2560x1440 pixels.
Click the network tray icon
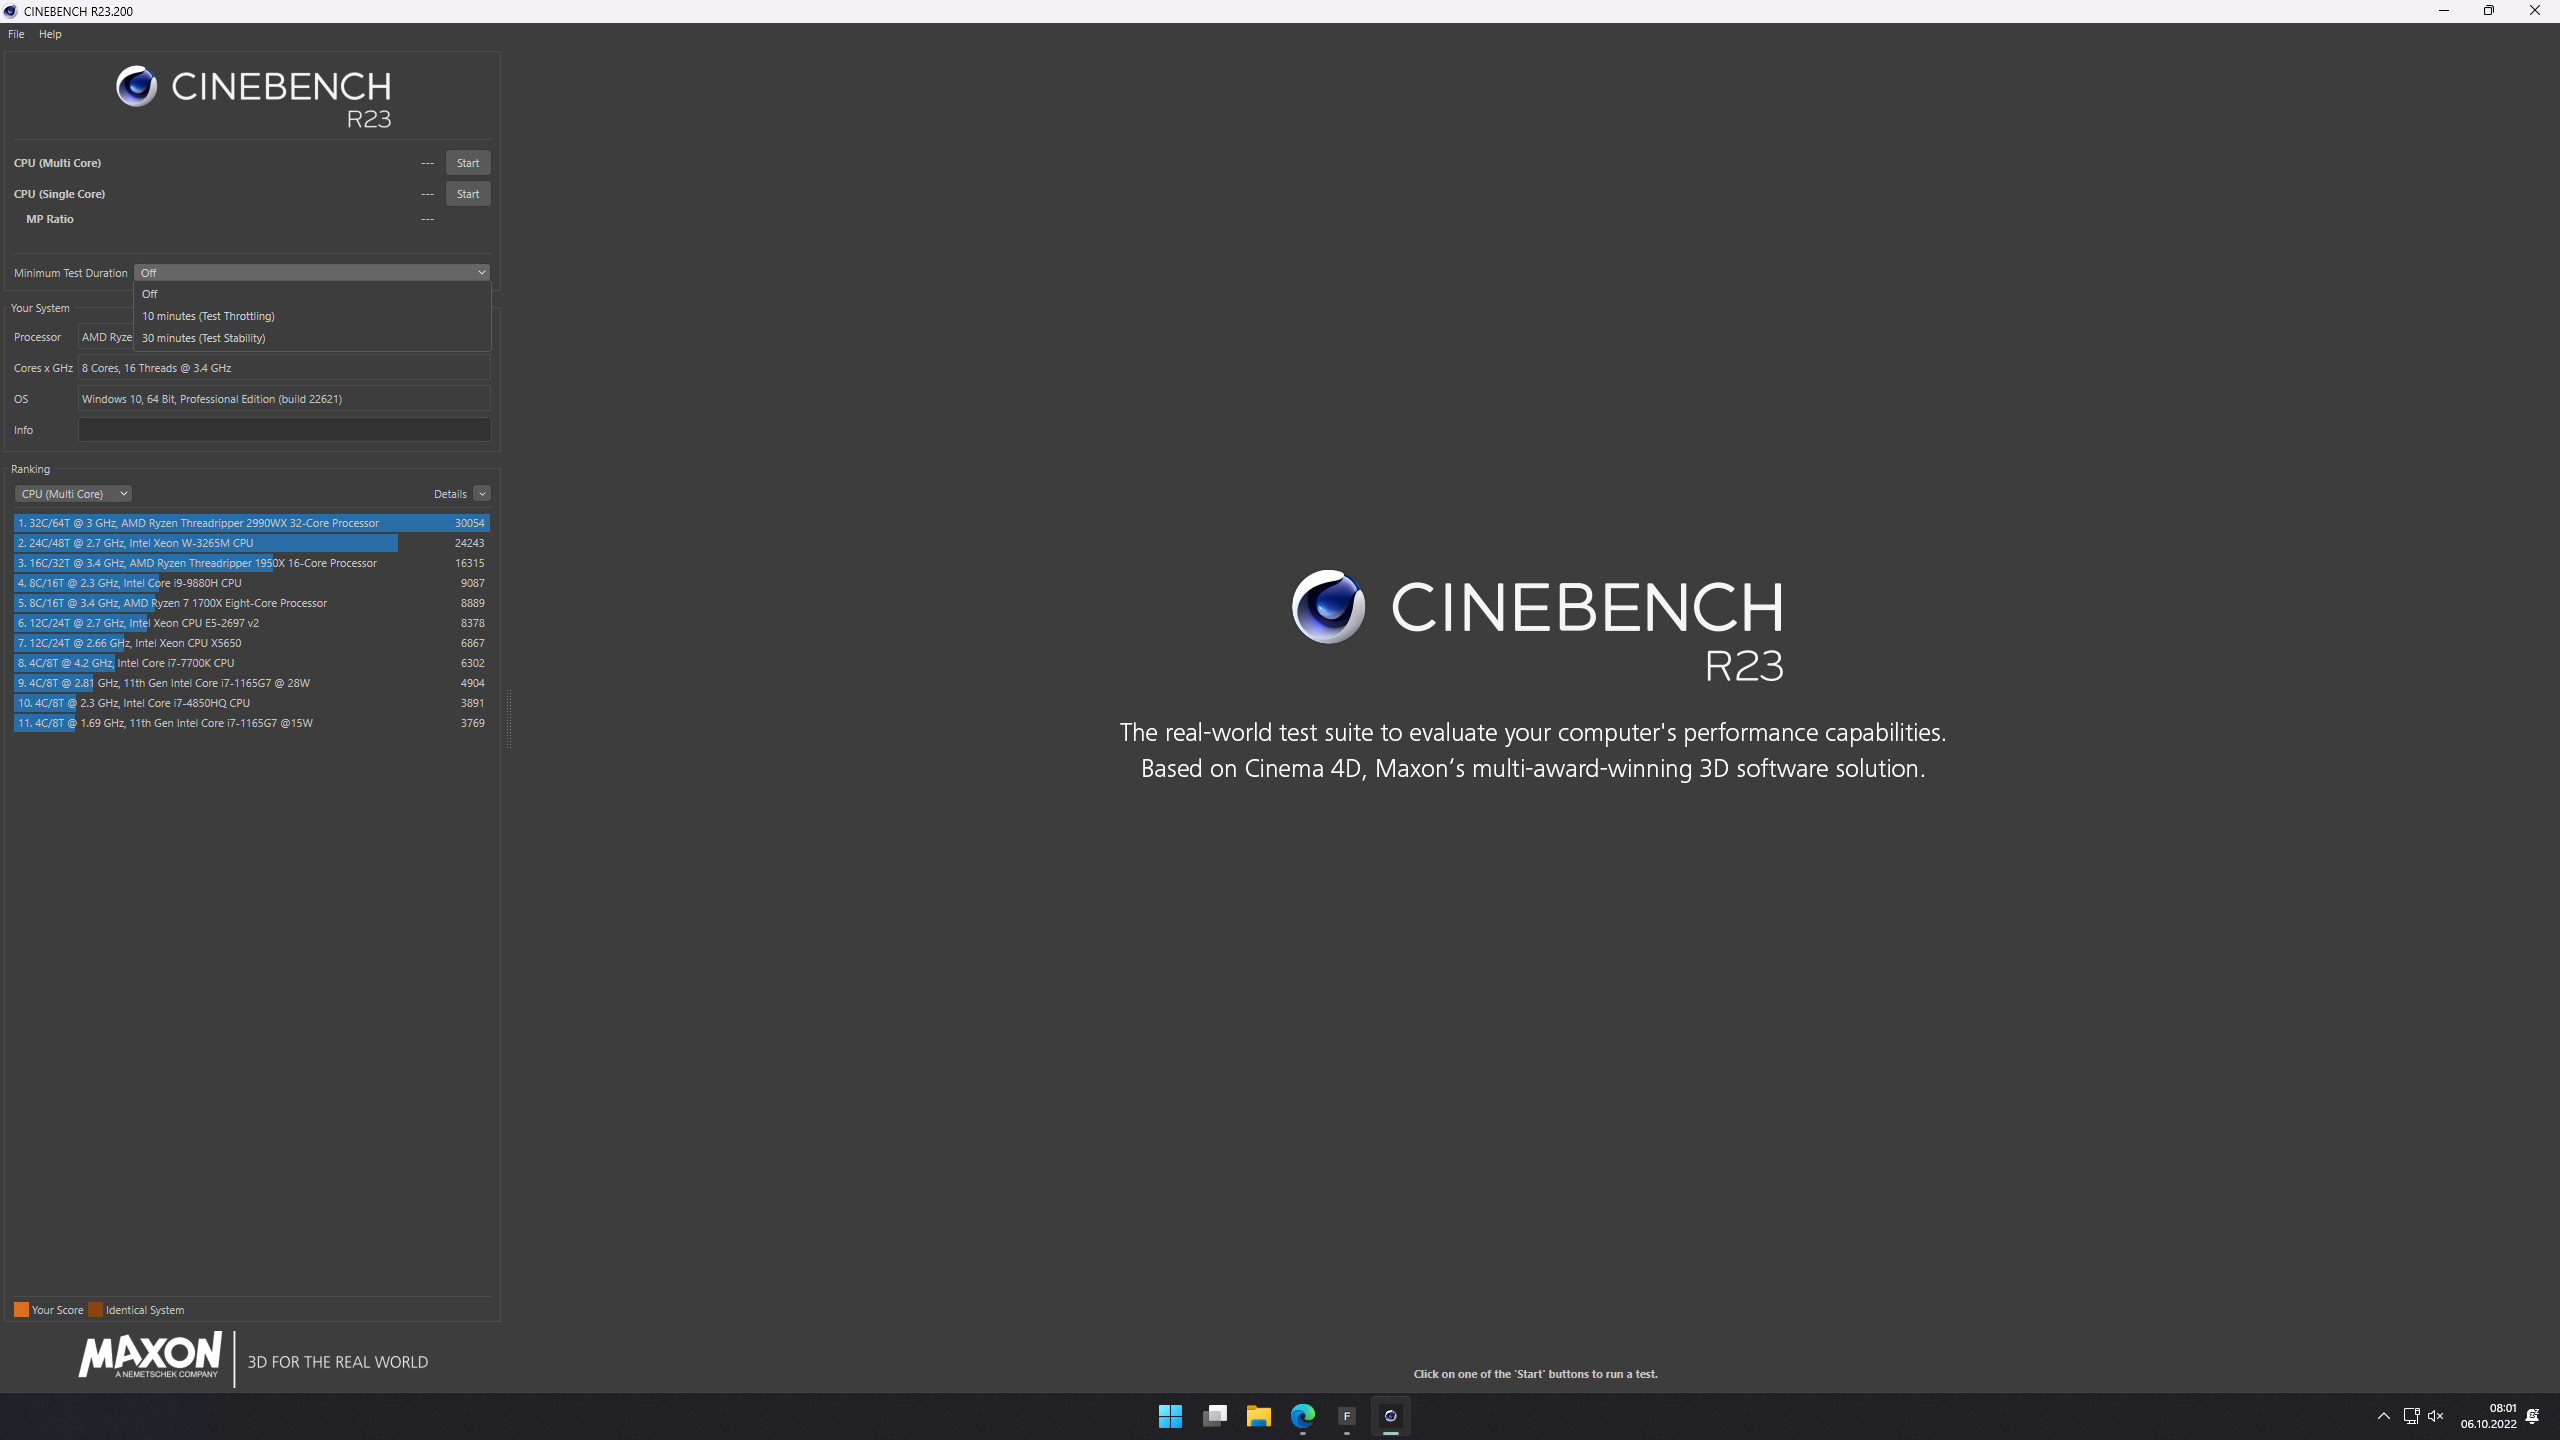[x=2410, y=1416]
